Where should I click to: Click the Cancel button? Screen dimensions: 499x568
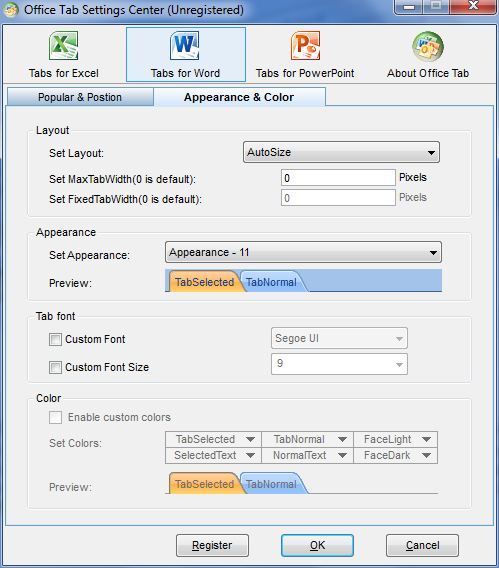(422, 545)
